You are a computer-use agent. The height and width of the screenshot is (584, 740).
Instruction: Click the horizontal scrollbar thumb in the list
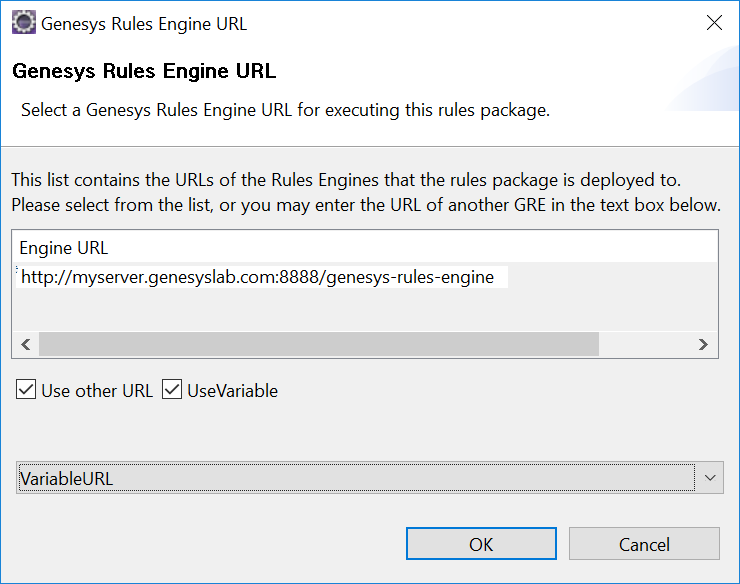pyautogui.click(x=319, y=344)
